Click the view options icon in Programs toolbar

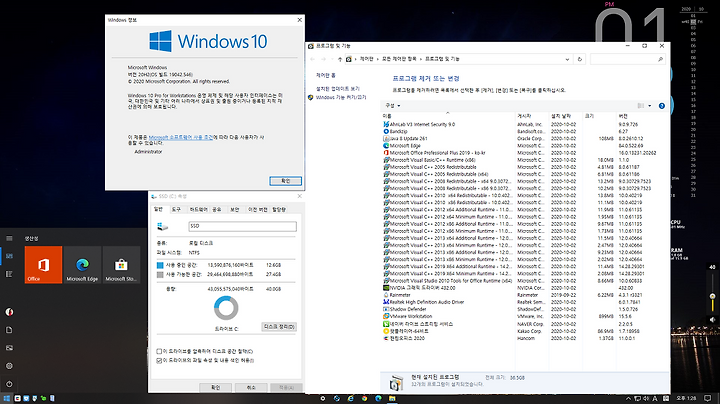pos(641,106)
